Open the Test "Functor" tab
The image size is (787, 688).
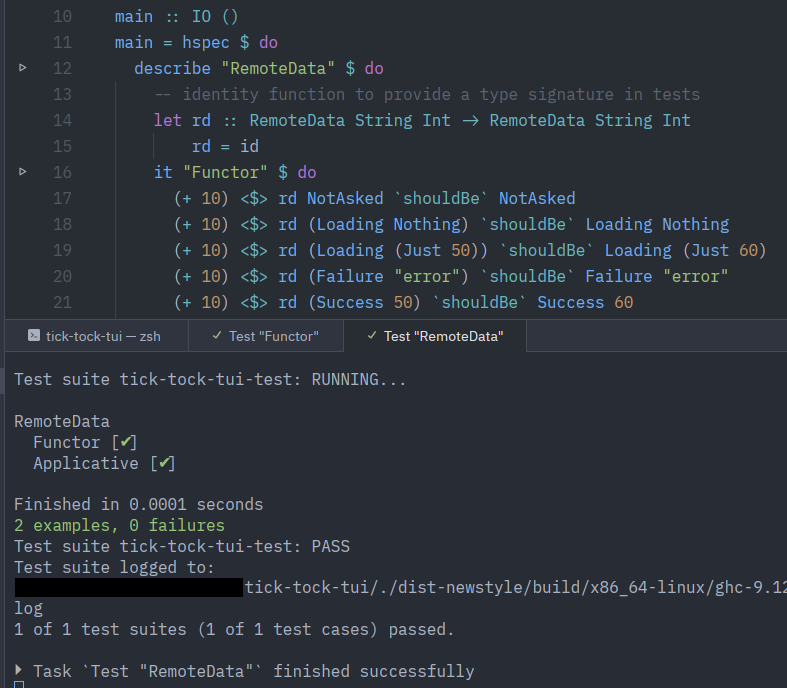(266, 336)
